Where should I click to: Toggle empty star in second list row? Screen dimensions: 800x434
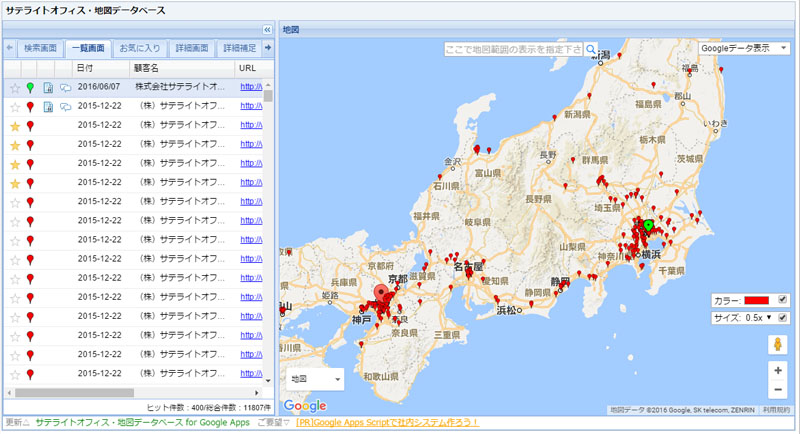(x=15, y=107)
